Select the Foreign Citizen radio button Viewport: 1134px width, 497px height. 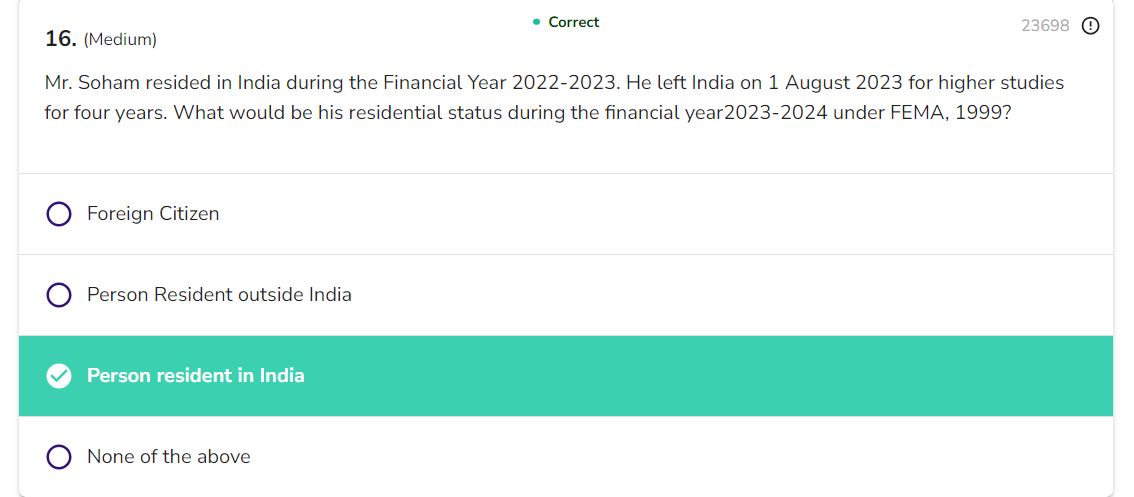59,214
